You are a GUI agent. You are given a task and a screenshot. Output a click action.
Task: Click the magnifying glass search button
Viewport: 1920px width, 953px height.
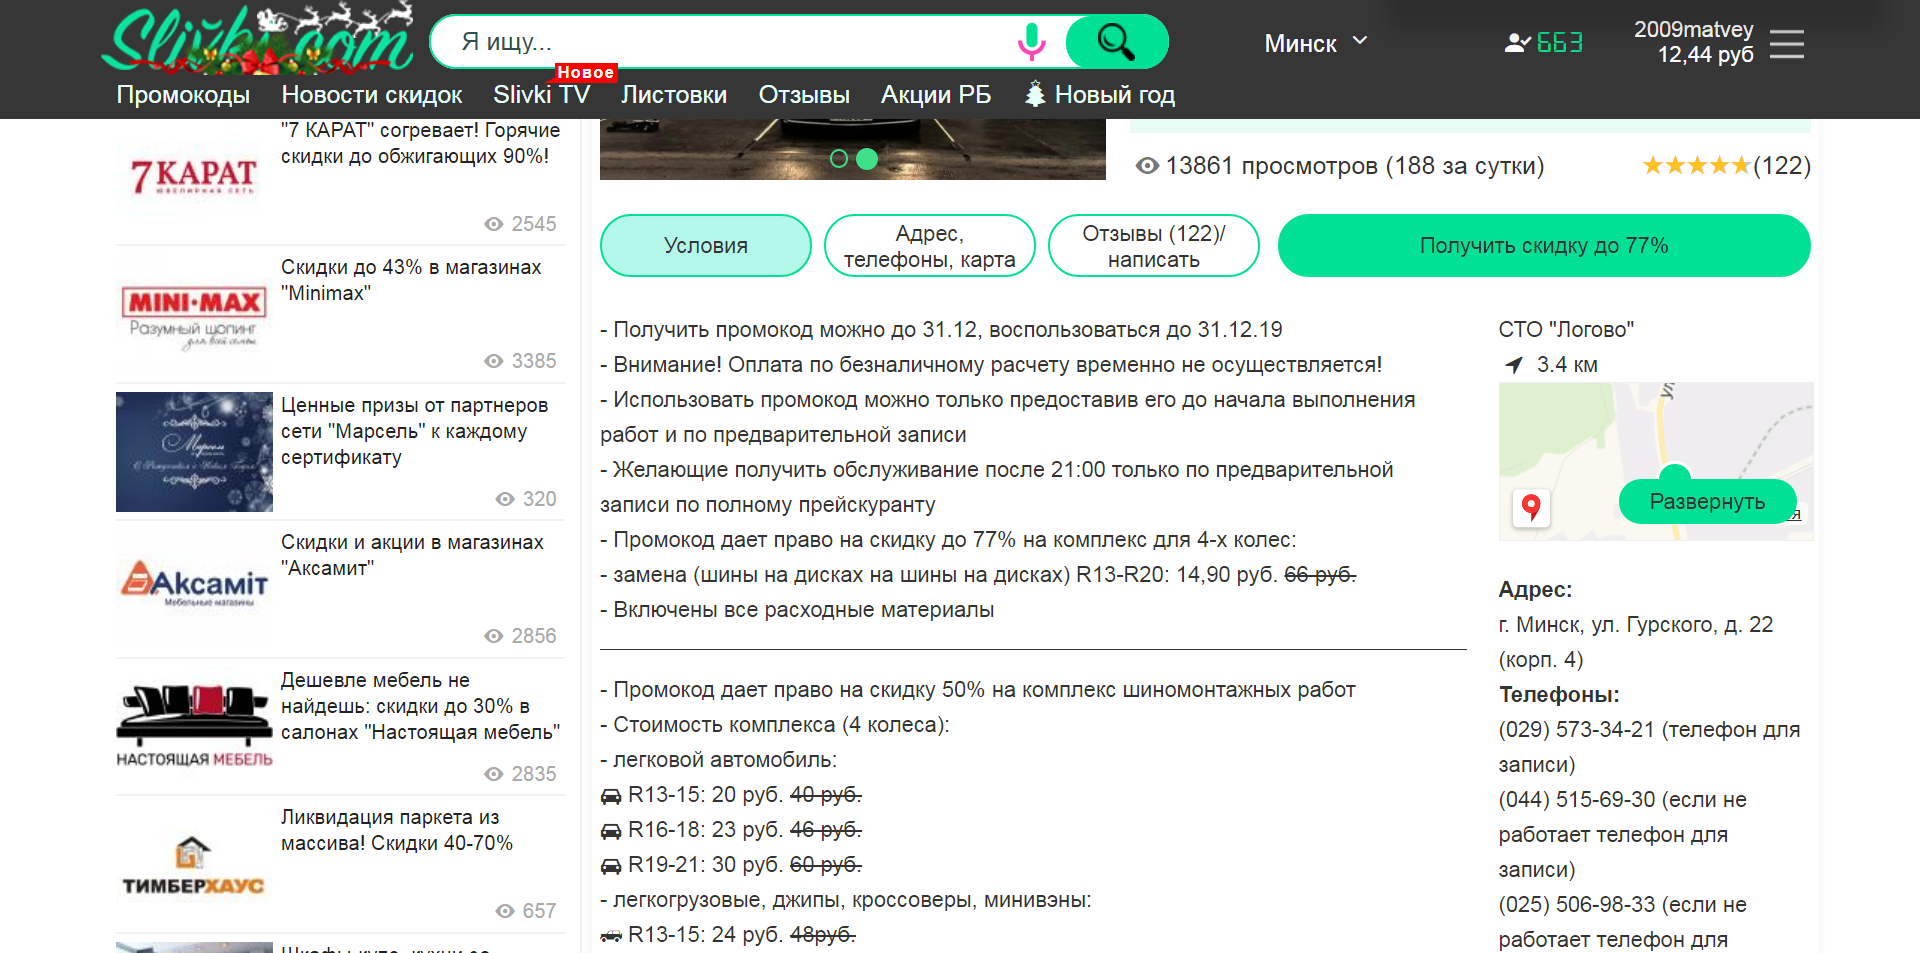coord(1115,42)
